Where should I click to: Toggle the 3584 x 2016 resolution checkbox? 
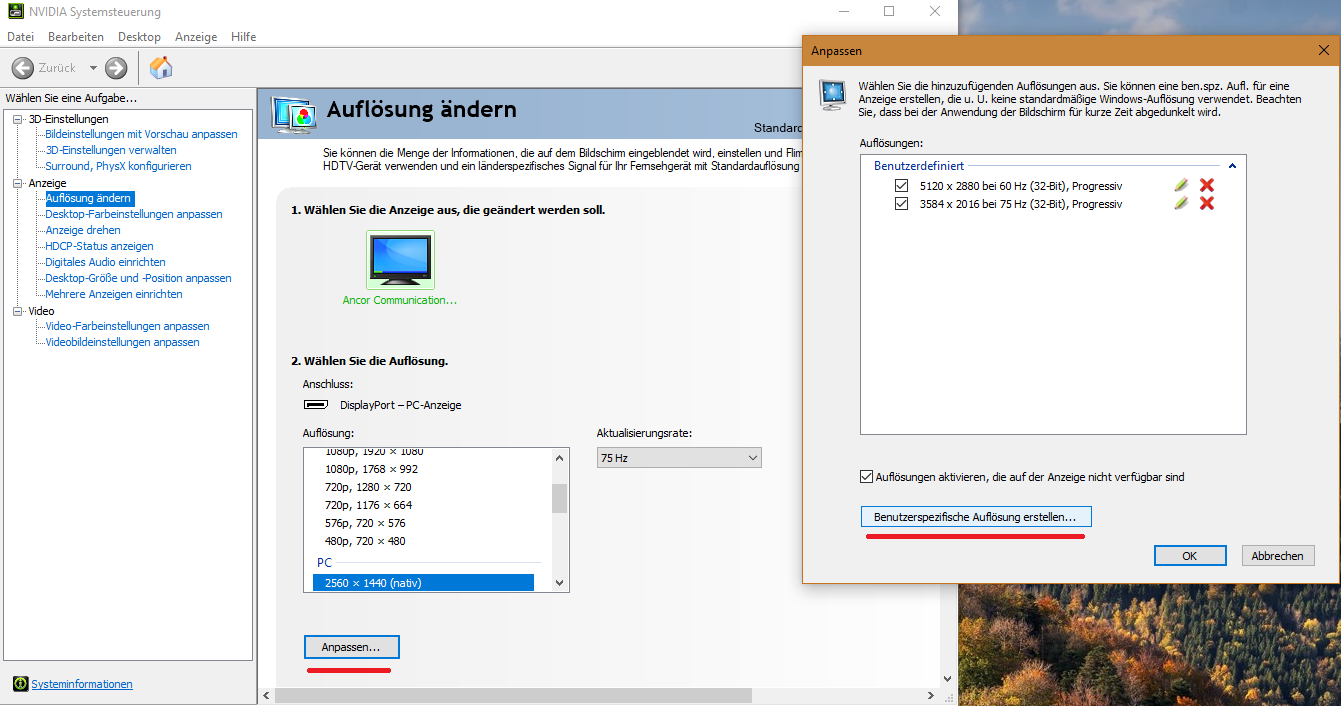902,204
